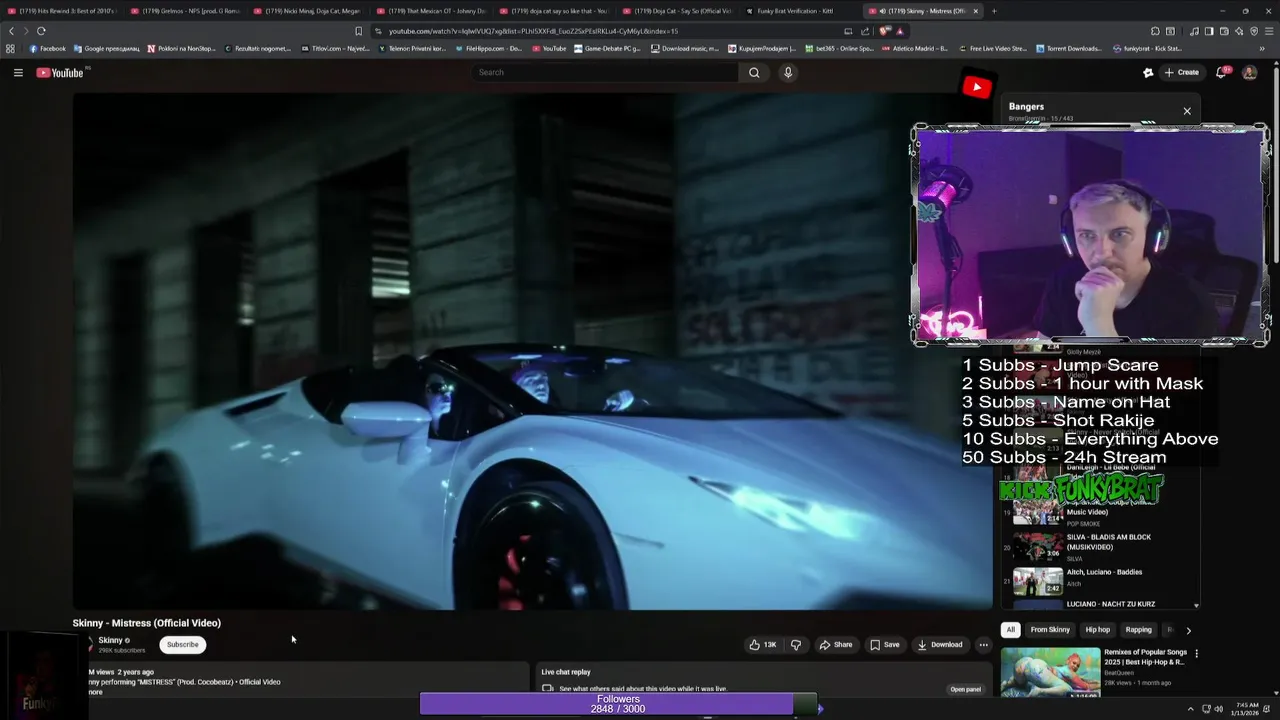Click the main video player area
Screen dimensions: 1280x720
click(x=532, y=350)
